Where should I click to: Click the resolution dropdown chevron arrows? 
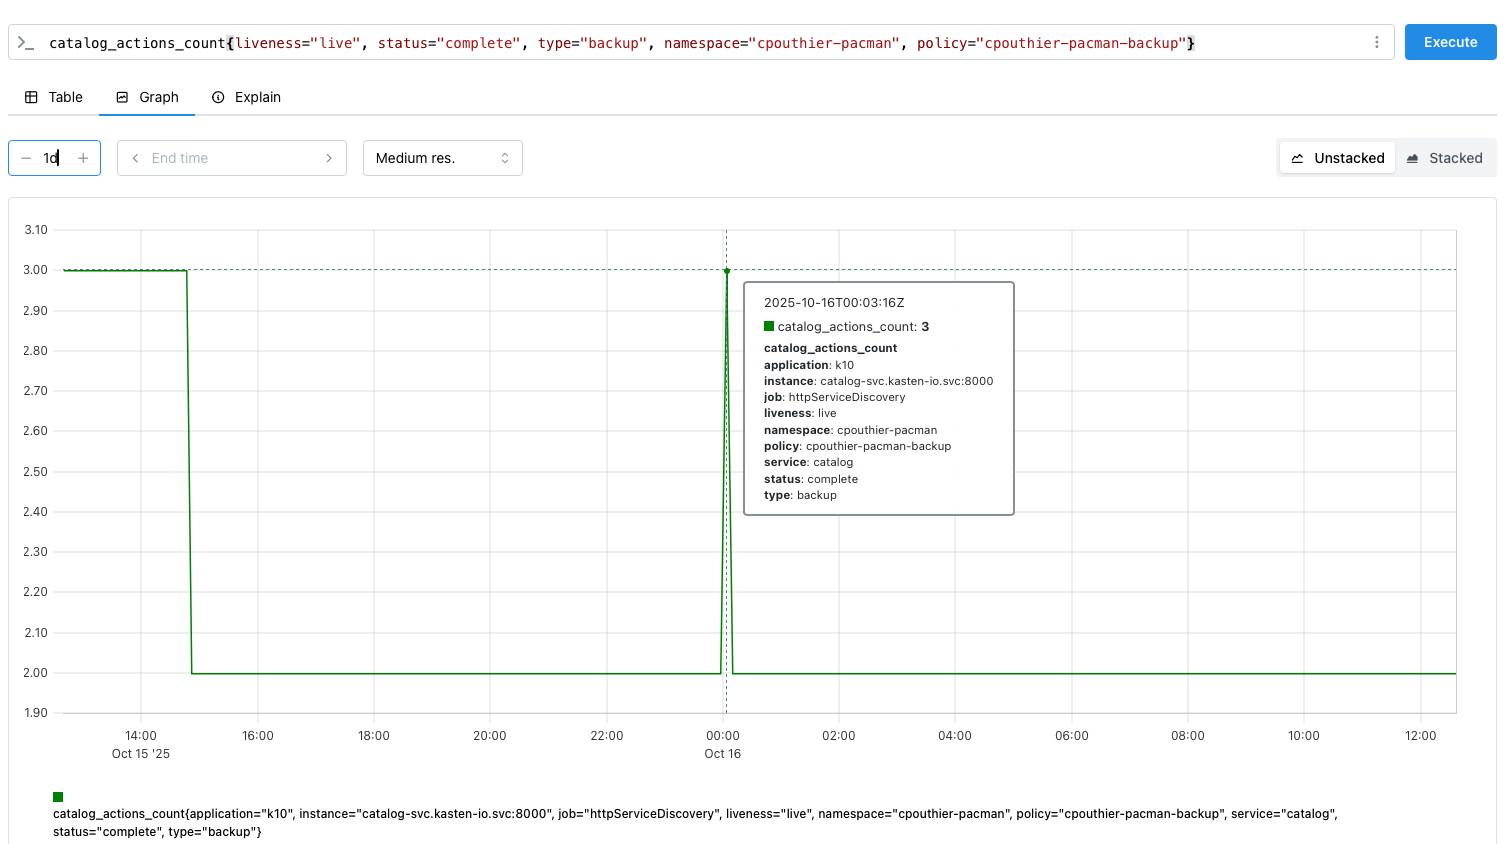pyautogui.click(x=505, y=158)
